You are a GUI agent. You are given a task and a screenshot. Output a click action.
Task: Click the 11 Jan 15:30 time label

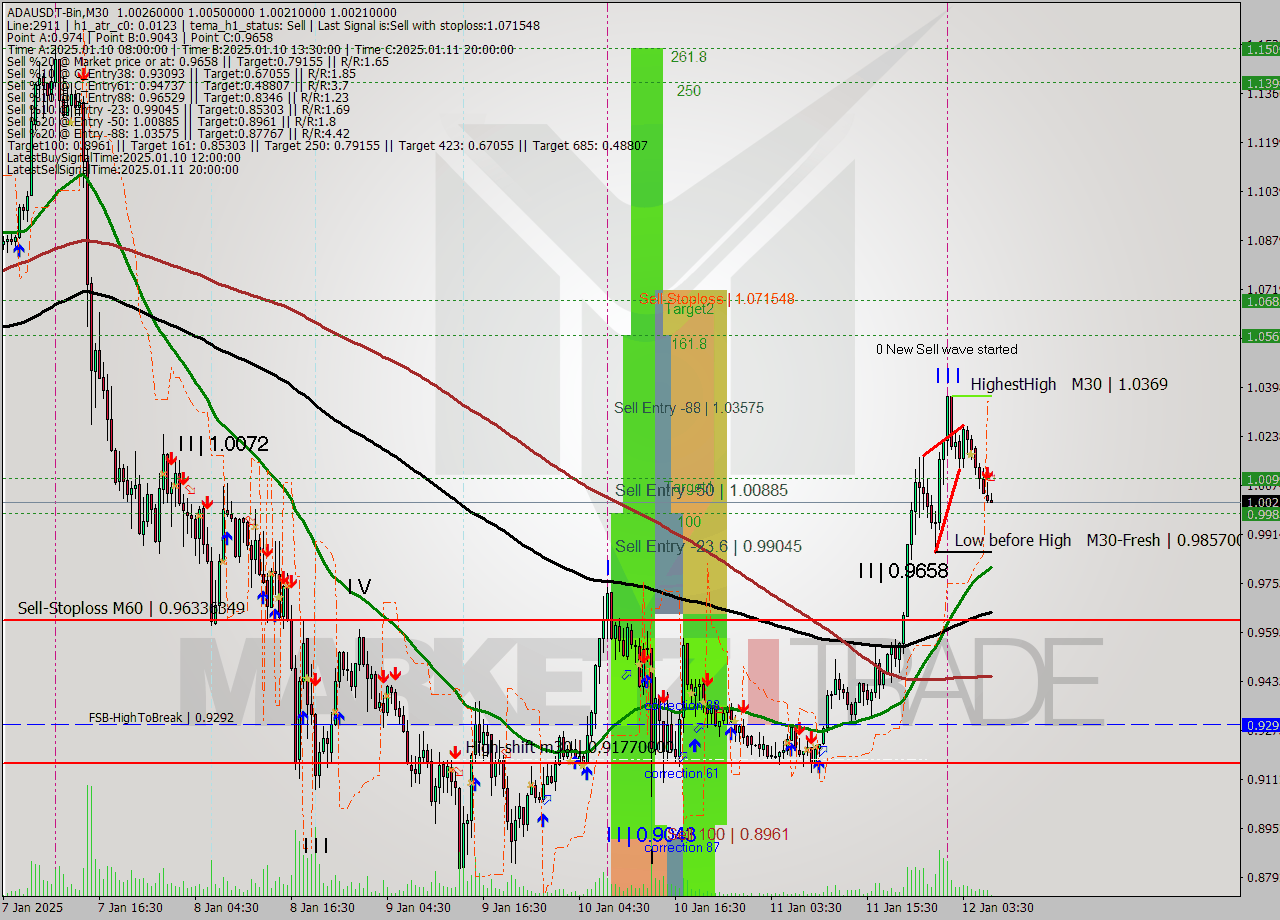point(902,907)
